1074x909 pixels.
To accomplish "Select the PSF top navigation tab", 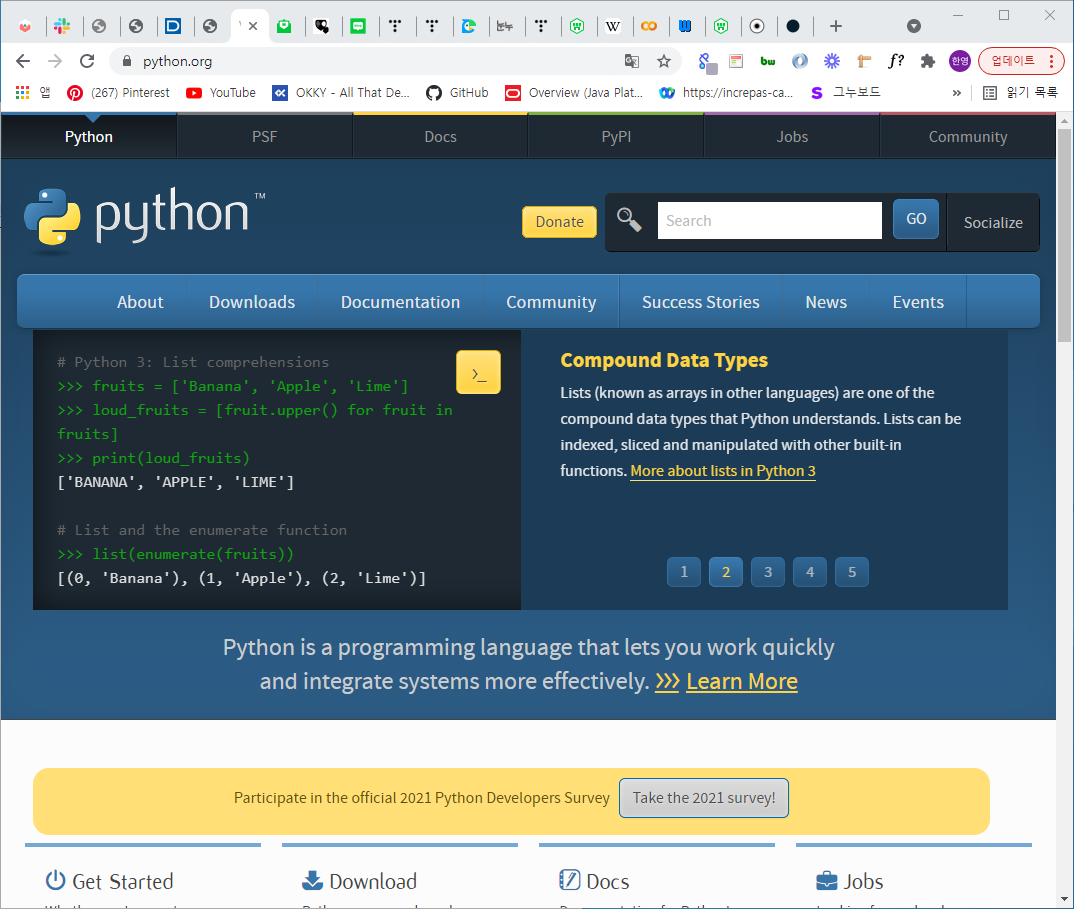I will 264,137.
